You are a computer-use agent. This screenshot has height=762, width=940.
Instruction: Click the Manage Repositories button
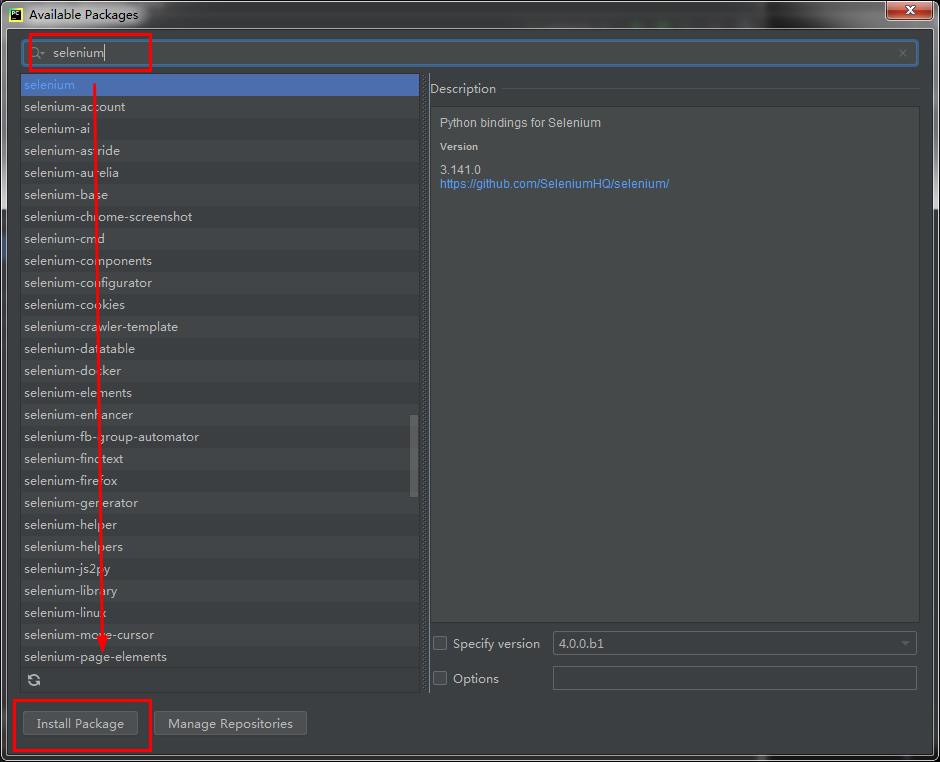coord(230,724)
